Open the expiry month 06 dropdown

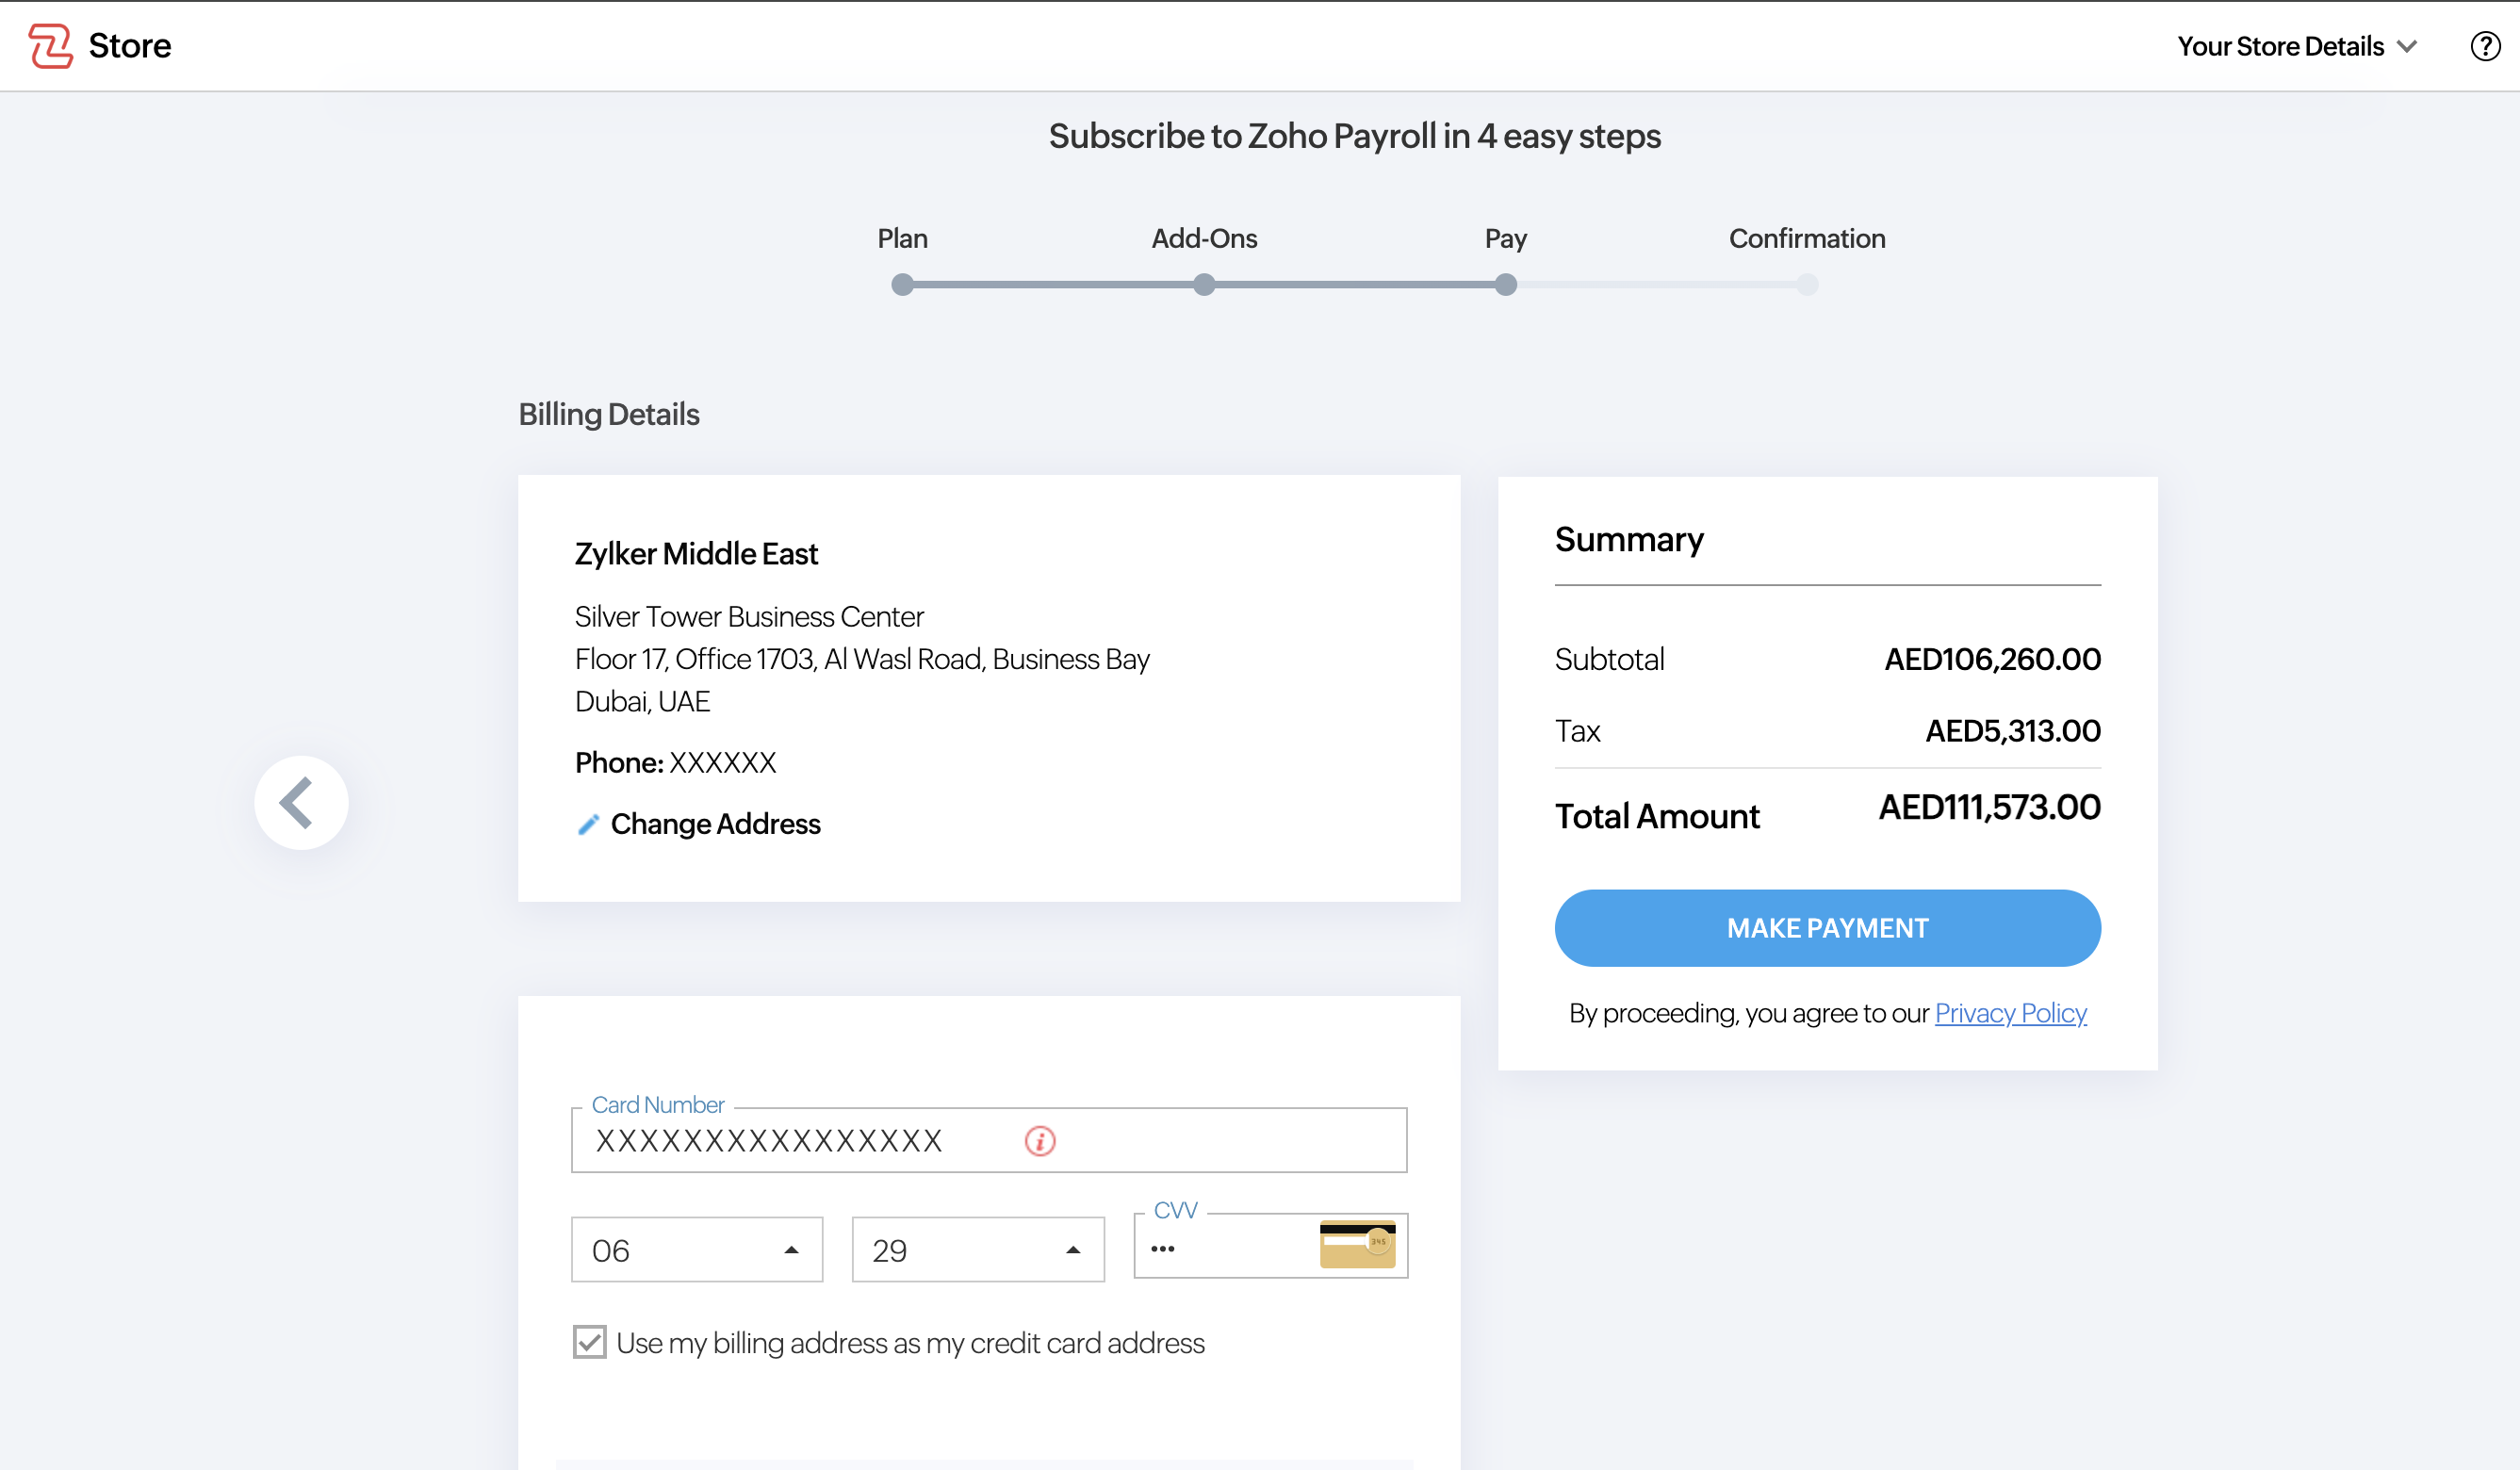pos(697,1250)
